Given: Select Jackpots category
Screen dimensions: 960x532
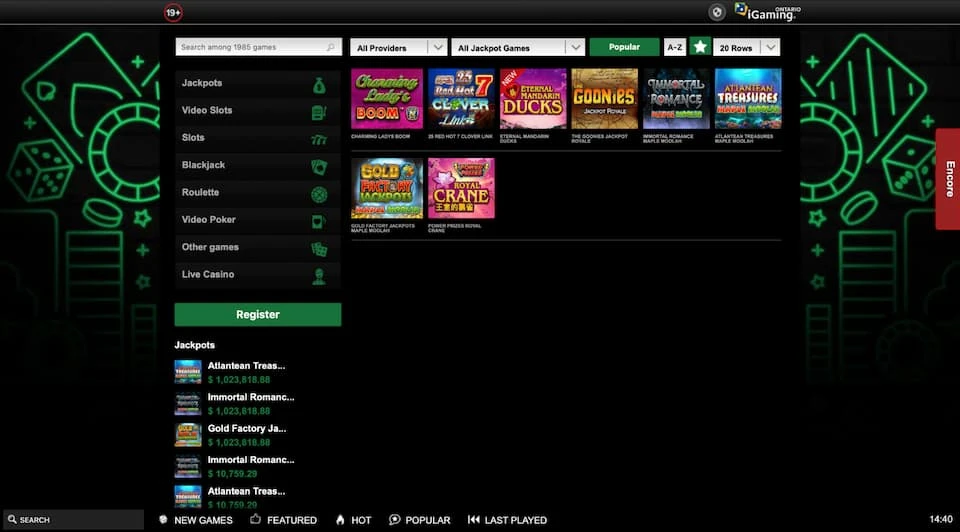Looking at the screenshot, I should (x=258, y=84).
